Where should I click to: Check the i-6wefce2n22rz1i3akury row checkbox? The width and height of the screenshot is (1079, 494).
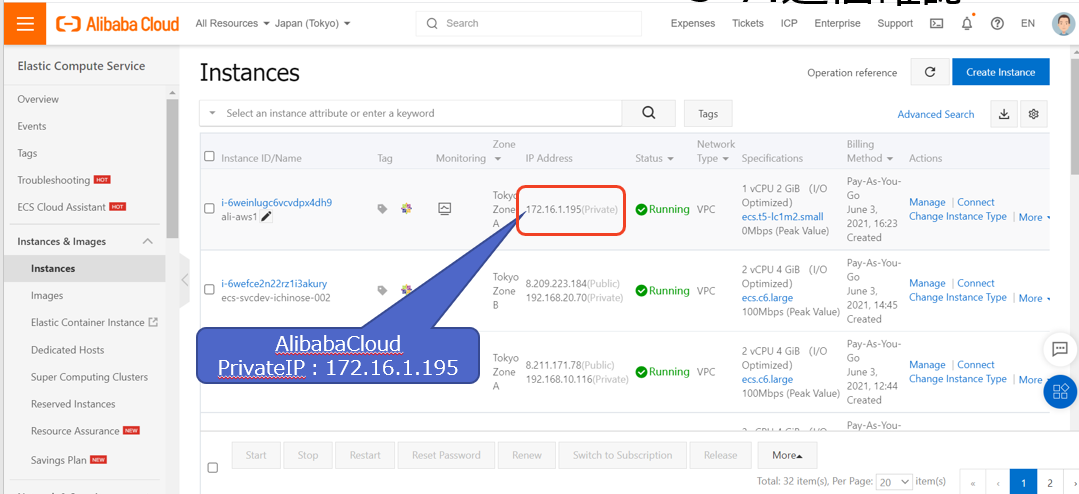tap(209, 290)
